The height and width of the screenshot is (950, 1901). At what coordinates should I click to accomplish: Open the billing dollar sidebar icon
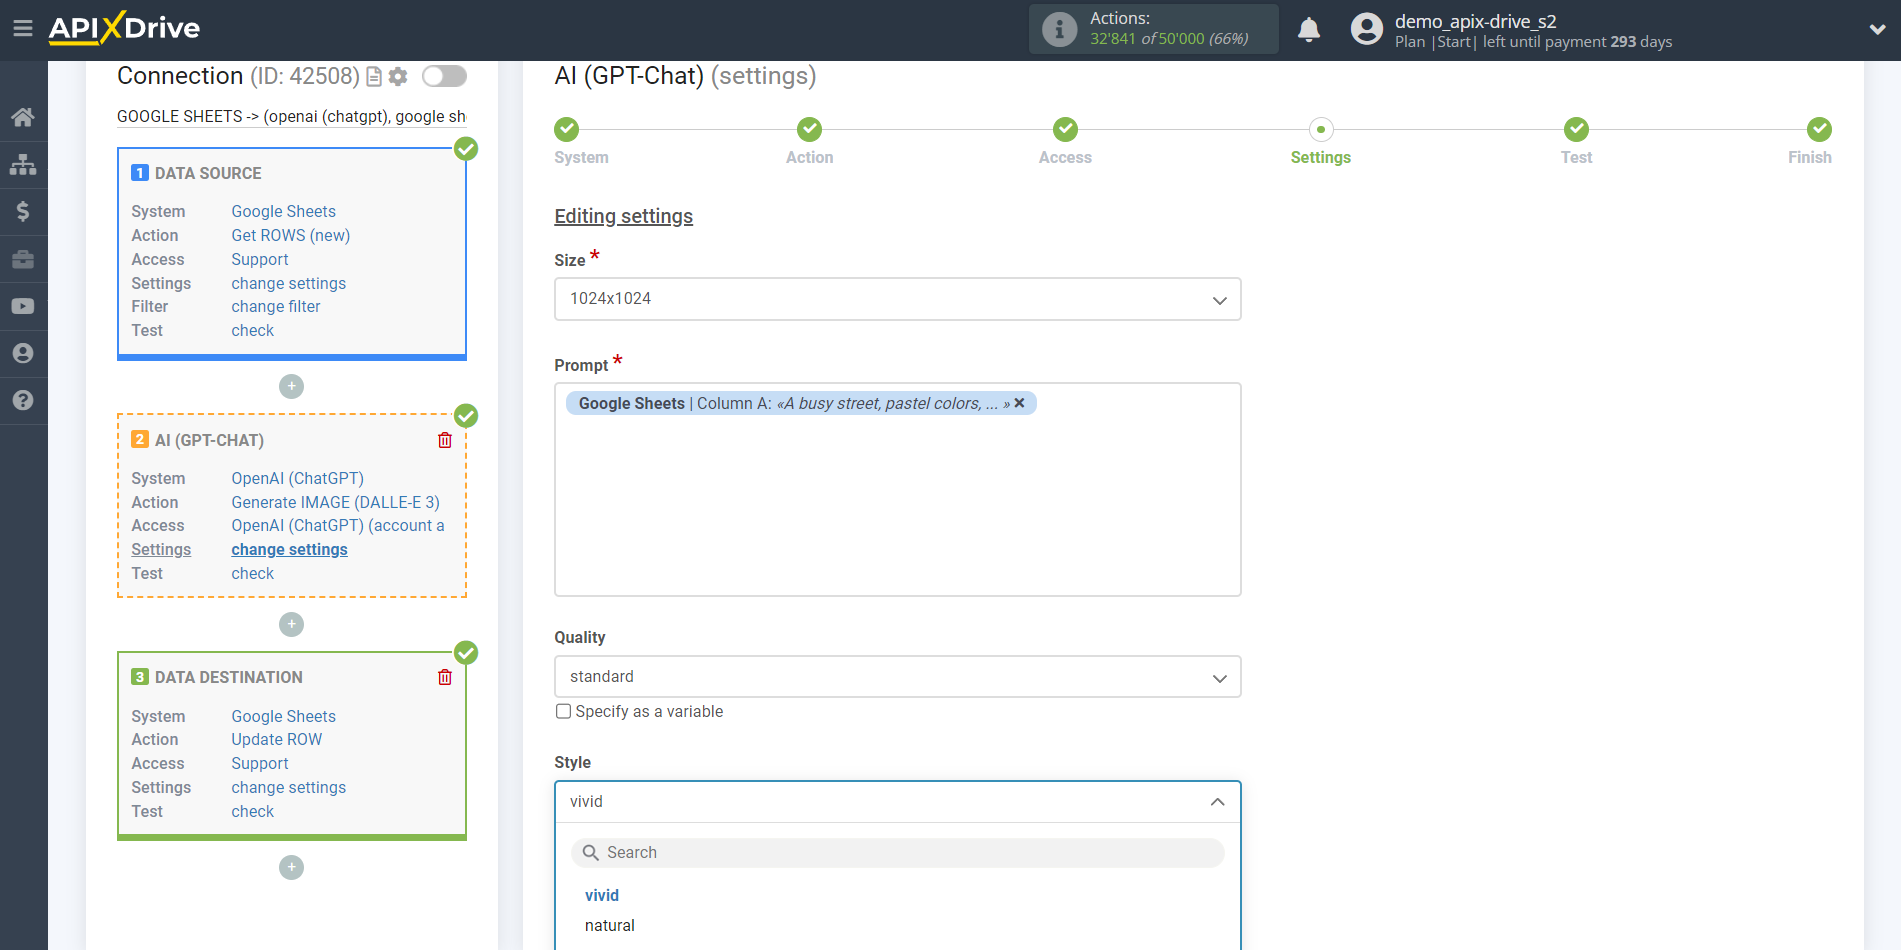tap(23, 211)
